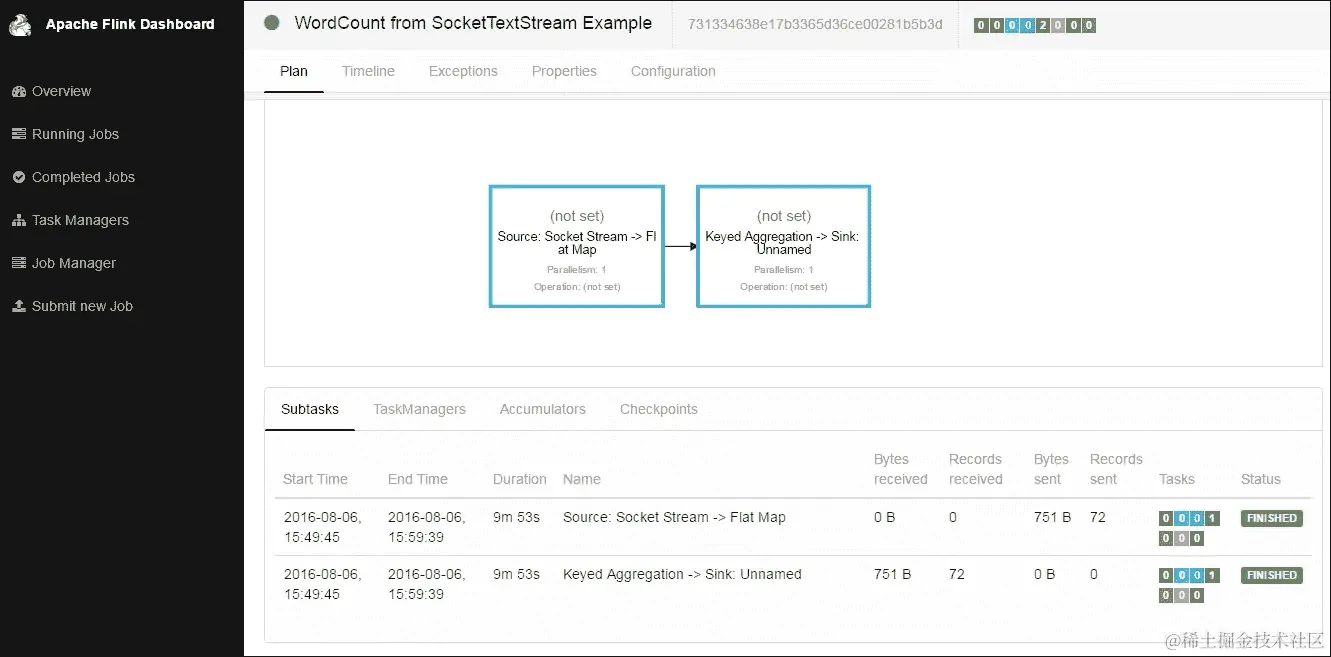
Task: Select Submit new Job
Action: coord(82,306)
